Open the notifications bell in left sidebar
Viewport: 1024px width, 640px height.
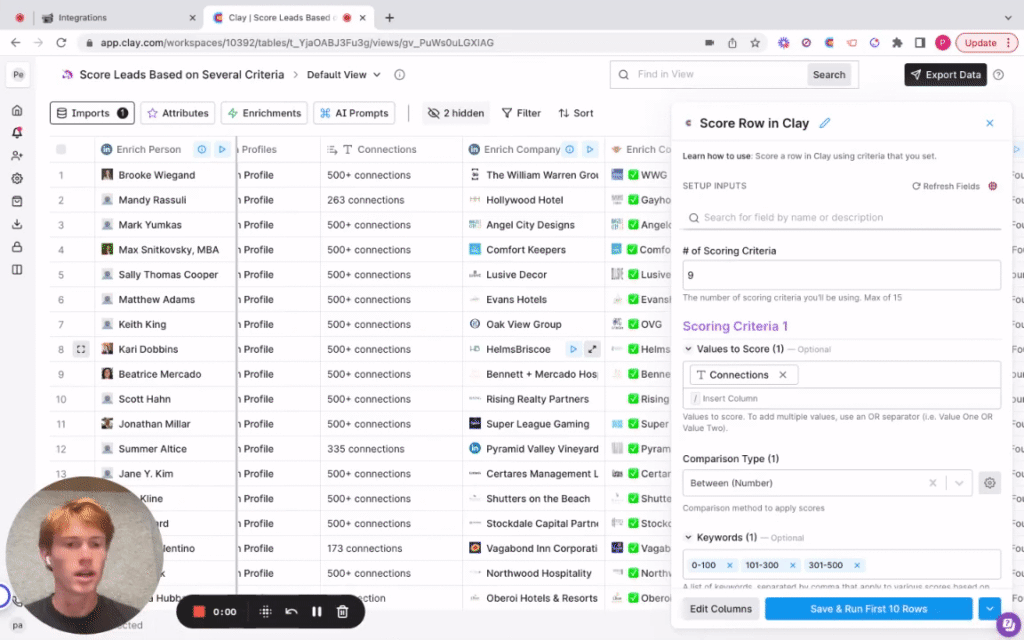click(17, 133)
